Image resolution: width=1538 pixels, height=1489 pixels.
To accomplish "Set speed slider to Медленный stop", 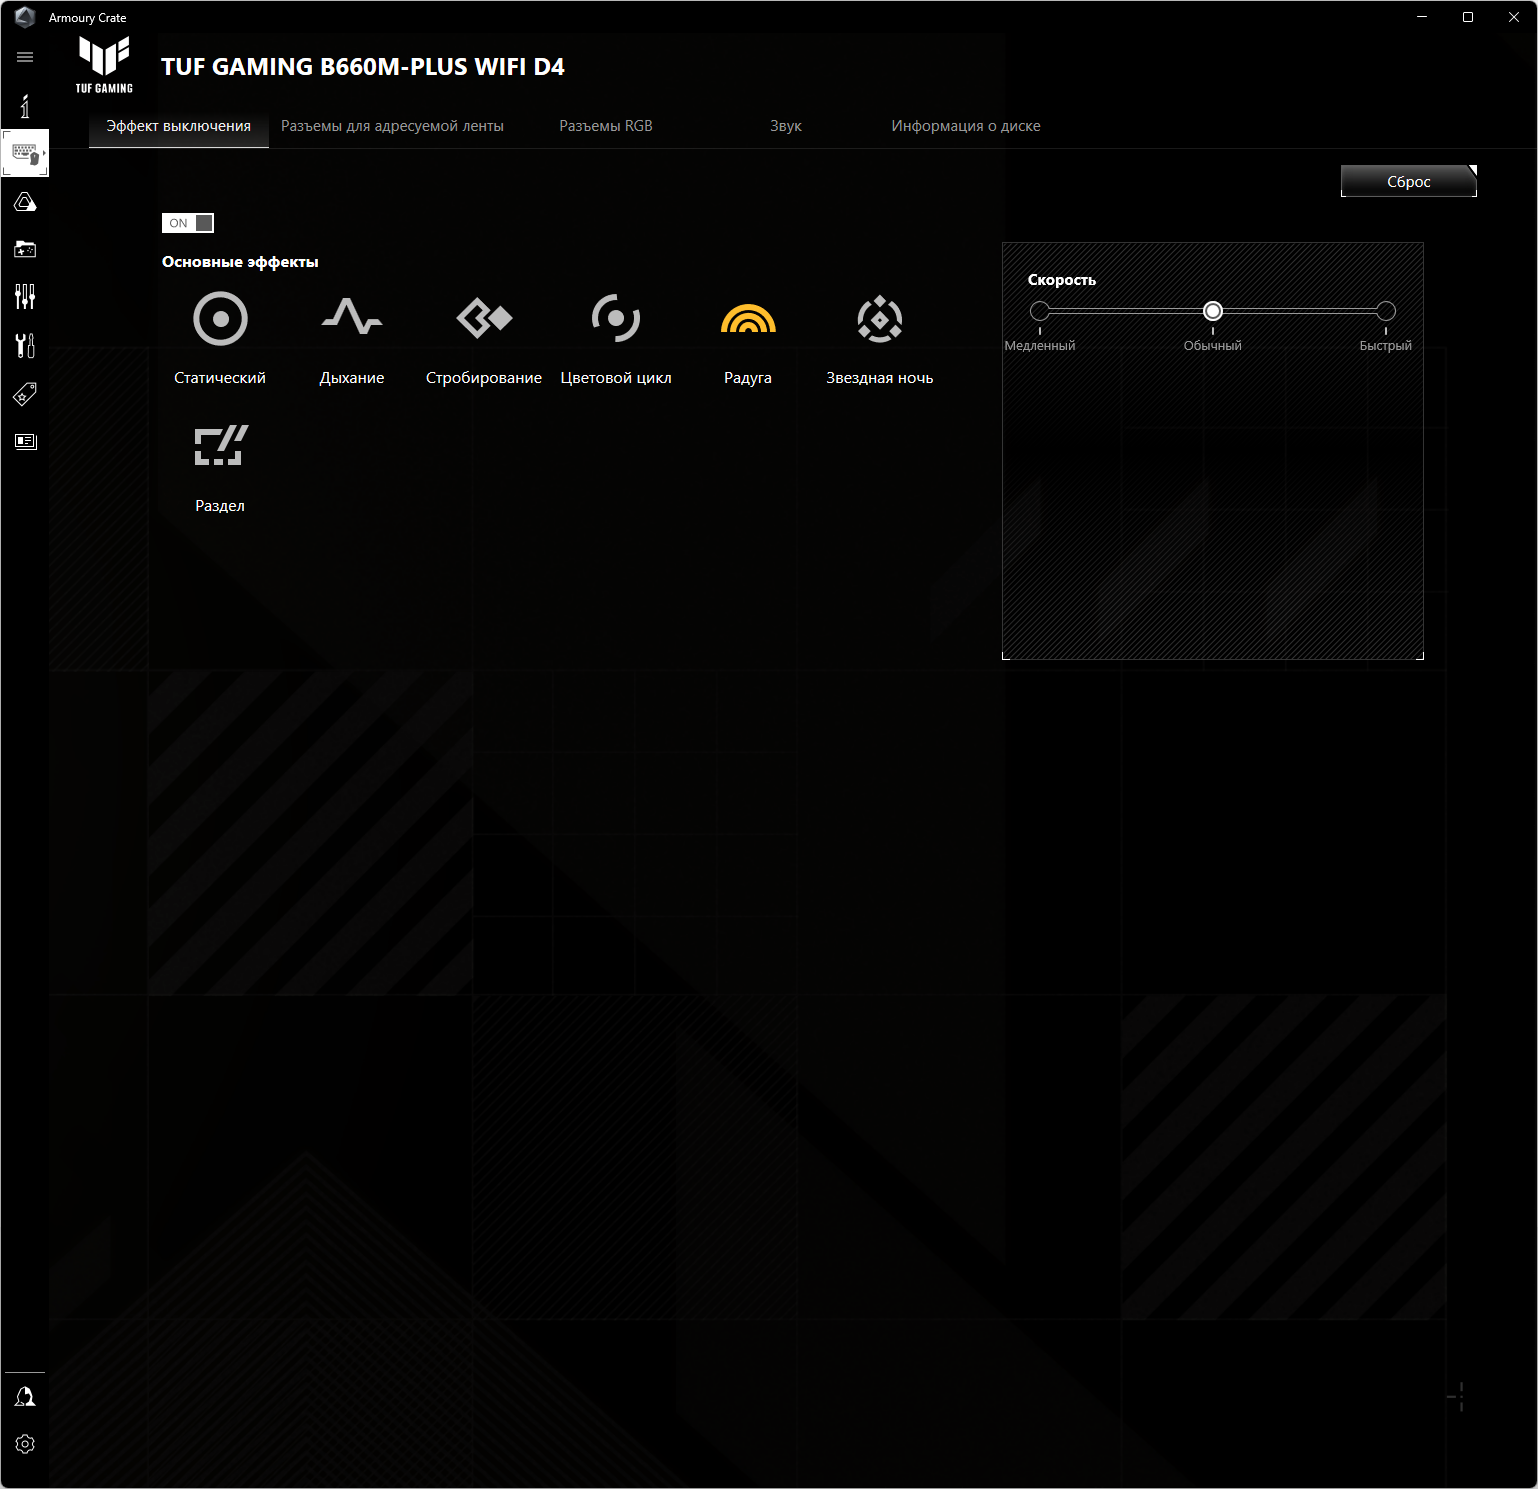I will coord(1040,311).
